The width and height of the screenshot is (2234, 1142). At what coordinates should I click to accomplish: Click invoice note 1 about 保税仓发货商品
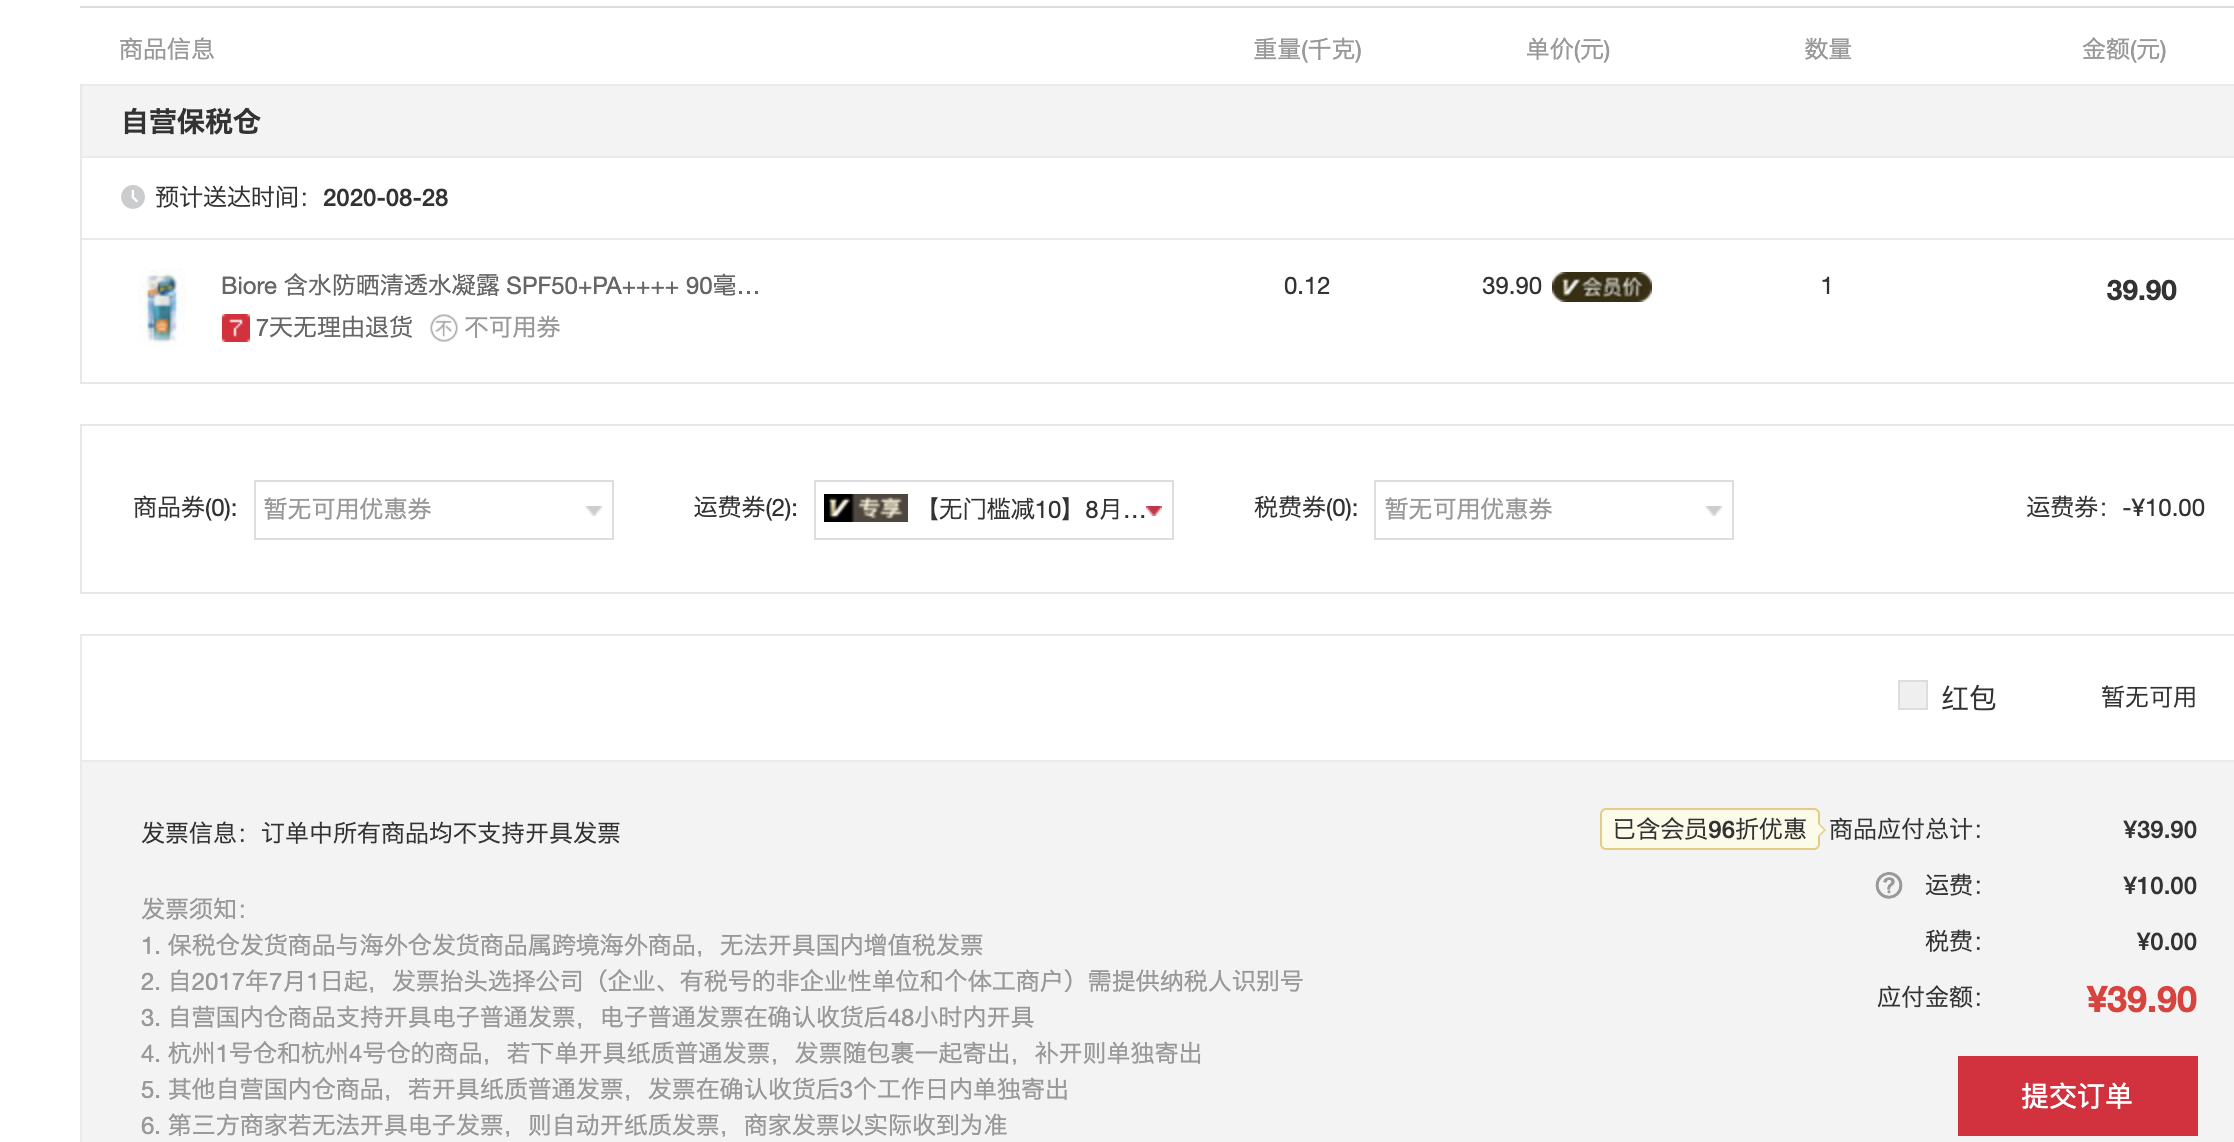tap(562, 945)
